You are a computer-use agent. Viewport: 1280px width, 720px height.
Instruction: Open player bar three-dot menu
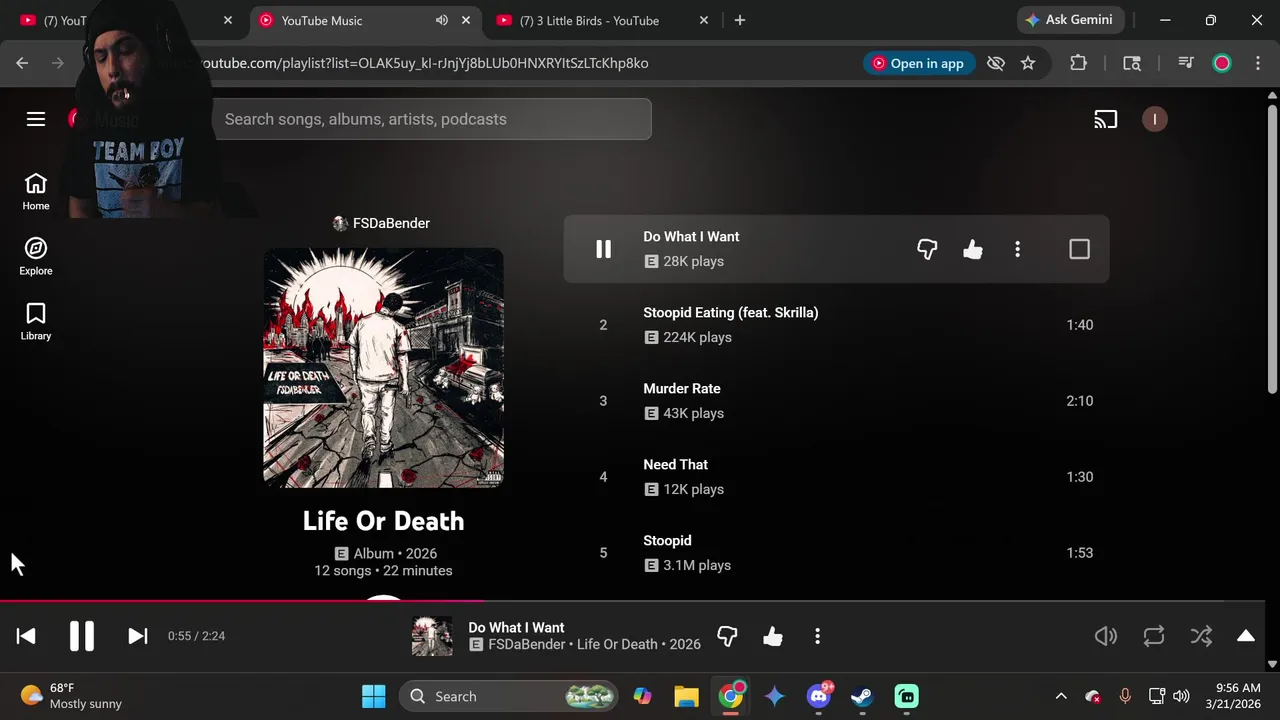(817, 636)
